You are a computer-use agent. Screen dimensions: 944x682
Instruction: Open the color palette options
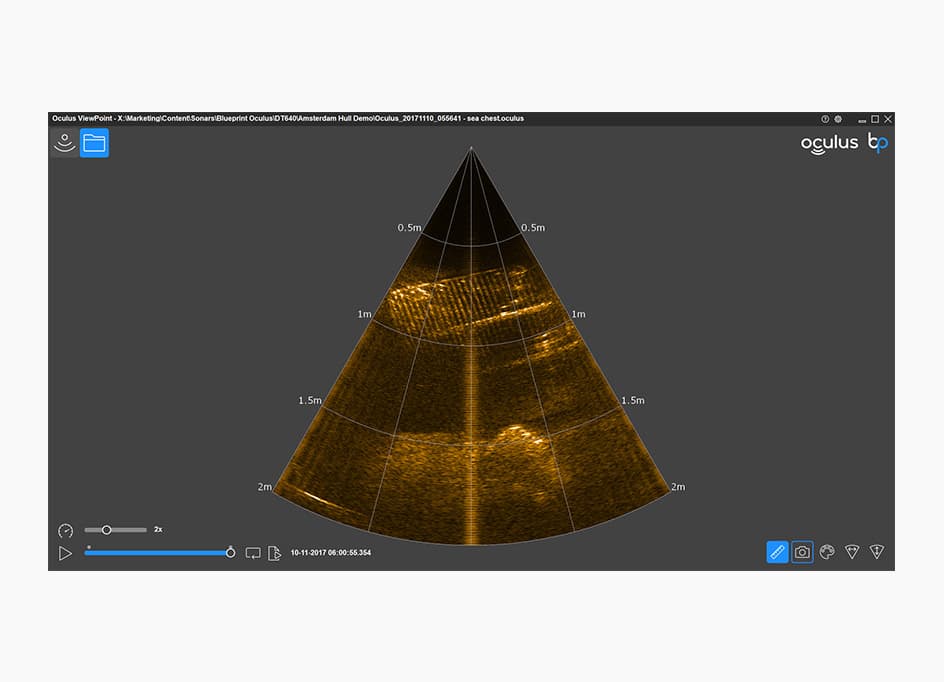827,551
